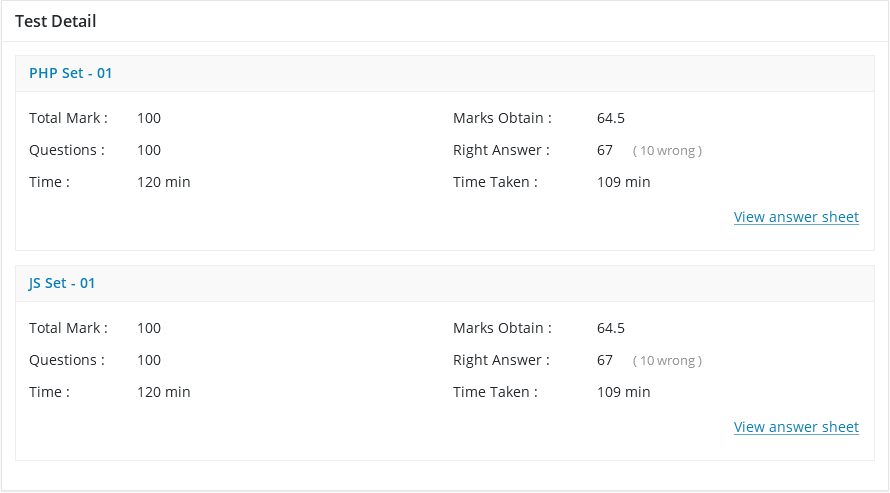Select the Questions label in JS Set
Screen dimensions: 890x493
pyautogui.click(x=66, y=360)
